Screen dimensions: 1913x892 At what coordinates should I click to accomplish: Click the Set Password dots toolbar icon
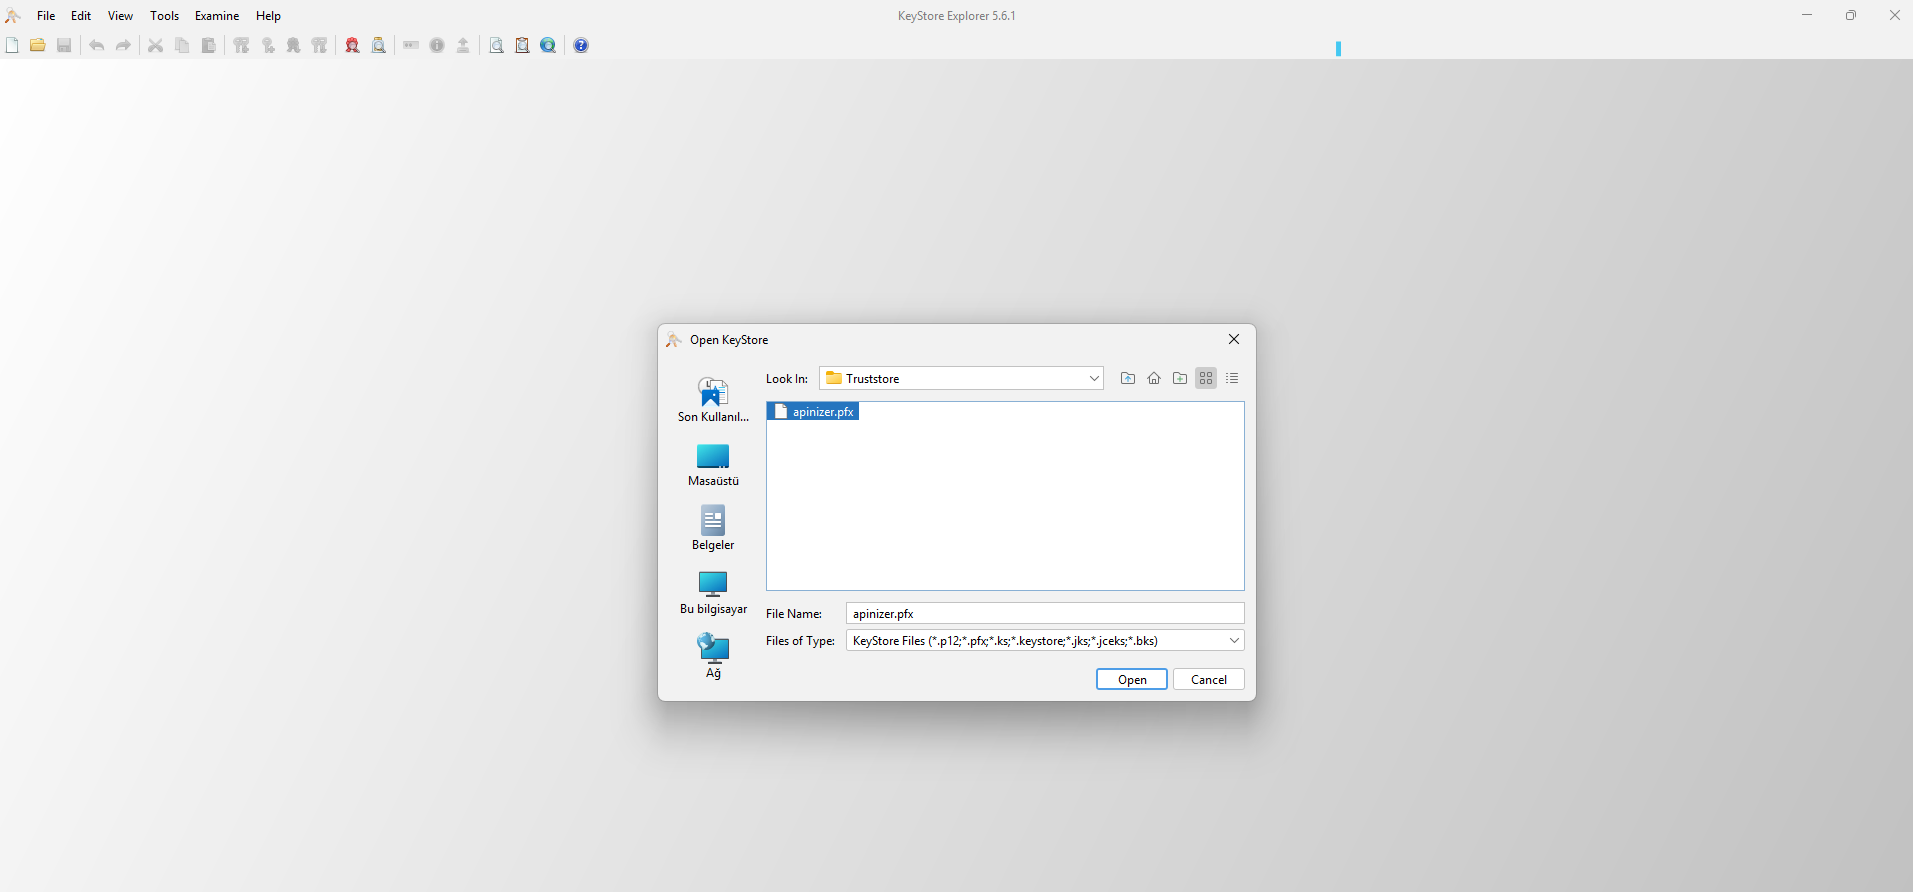(411, 45)
